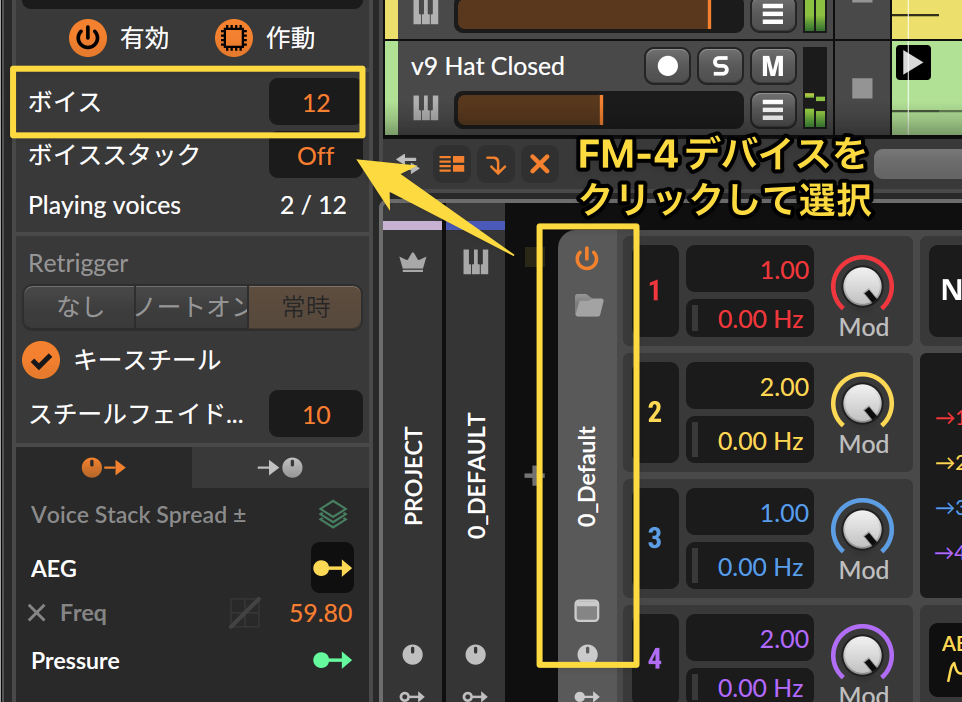Click the upper track volume fader
This screenshot has height=702, width=962.
tap(599, 15)
